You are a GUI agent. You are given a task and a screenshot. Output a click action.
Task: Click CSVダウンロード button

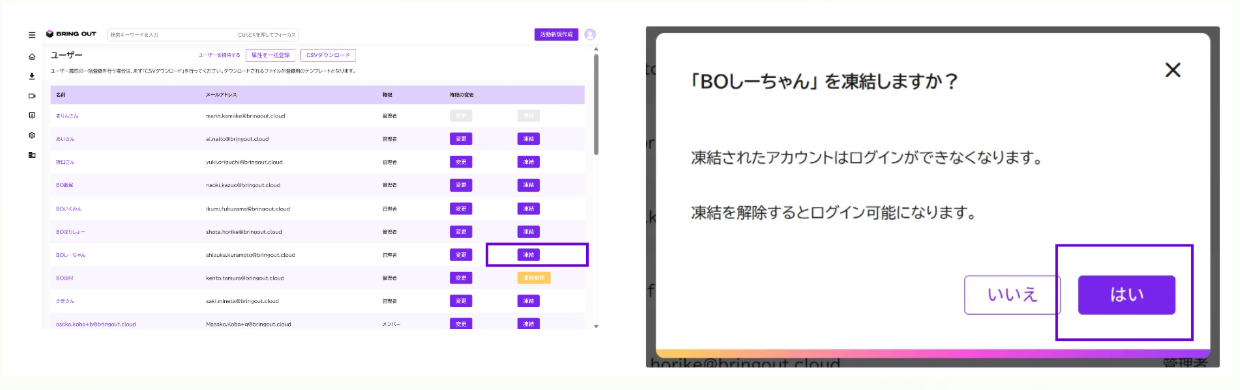point(328,56)
